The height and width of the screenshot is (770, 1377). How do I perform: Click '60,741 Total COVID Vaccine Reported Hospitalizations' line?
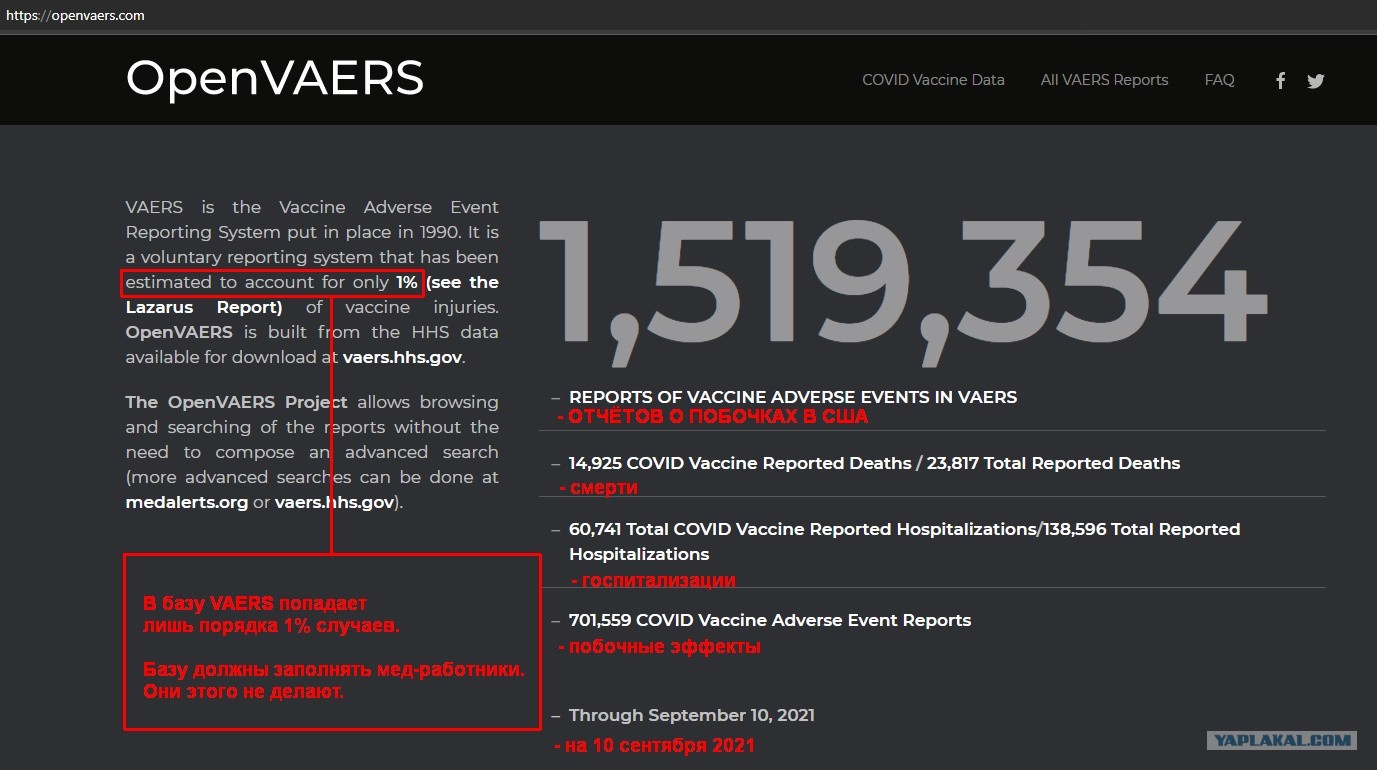[905, 541]
